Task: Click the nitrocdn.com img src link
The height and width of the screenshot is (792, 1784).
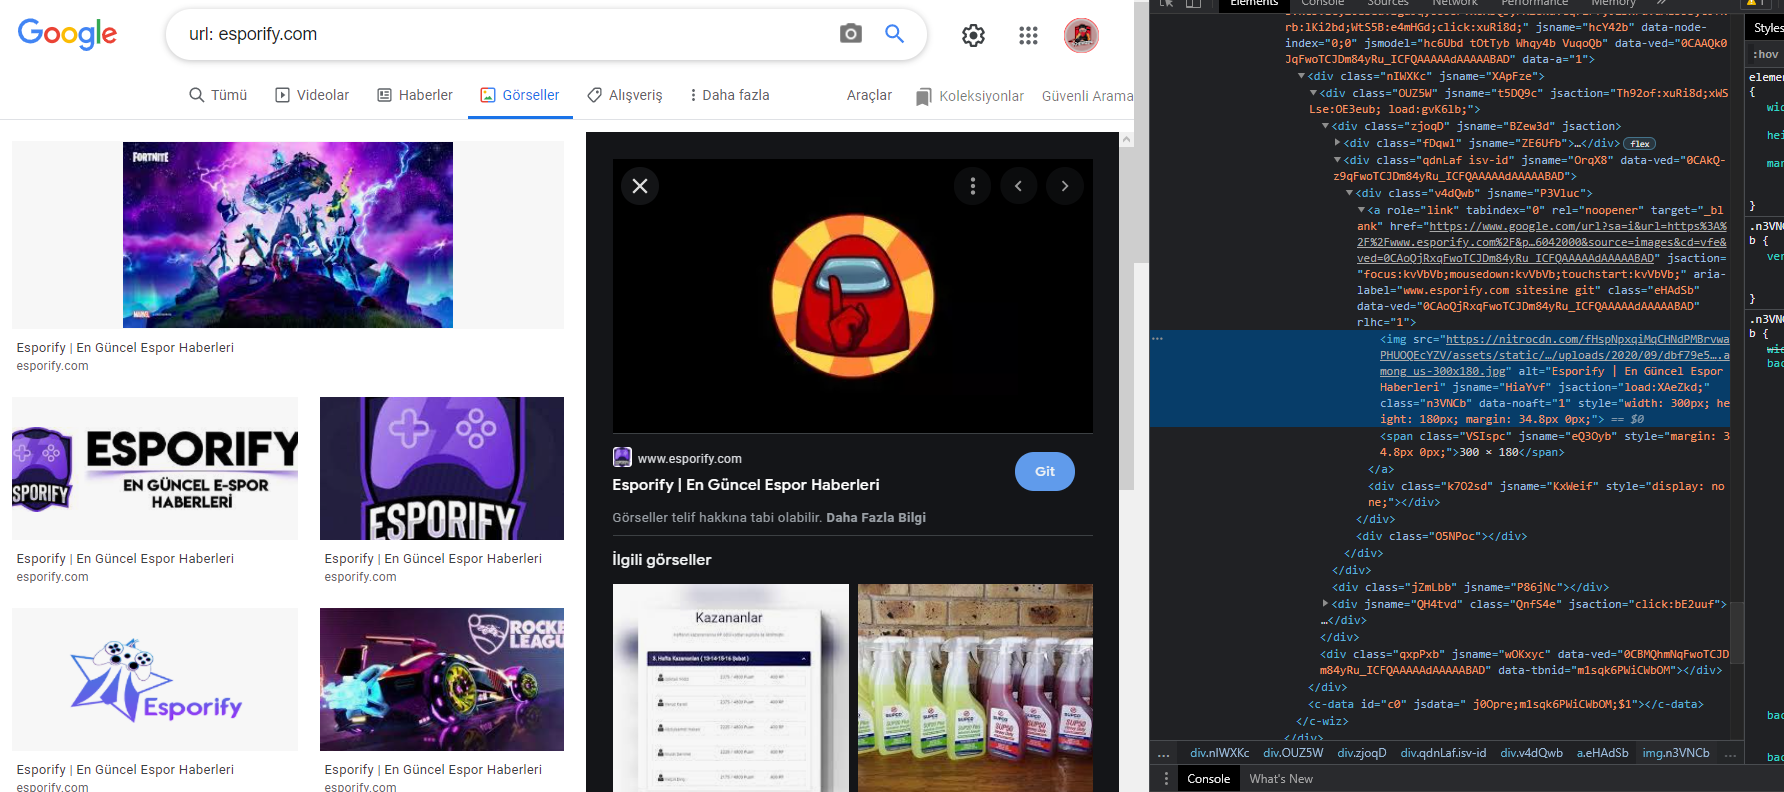Action: 1554,355
